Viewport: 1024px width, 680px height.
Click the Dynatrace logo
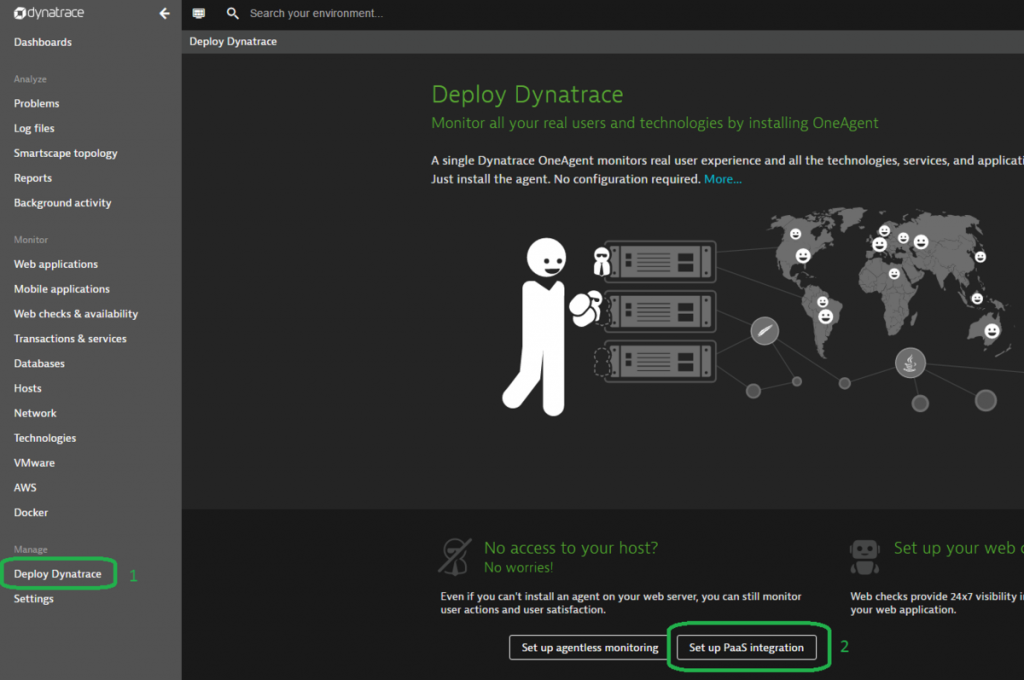49,12
